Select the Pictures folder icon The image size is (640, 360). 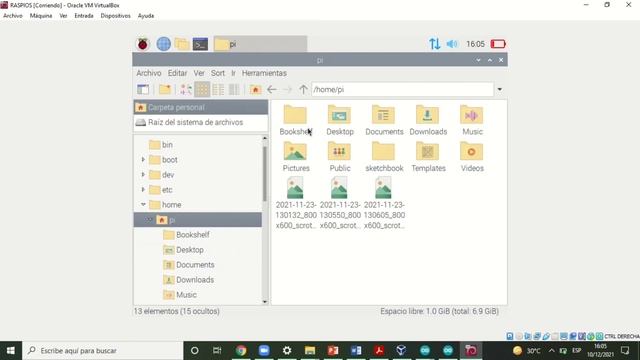pos(295,151)
